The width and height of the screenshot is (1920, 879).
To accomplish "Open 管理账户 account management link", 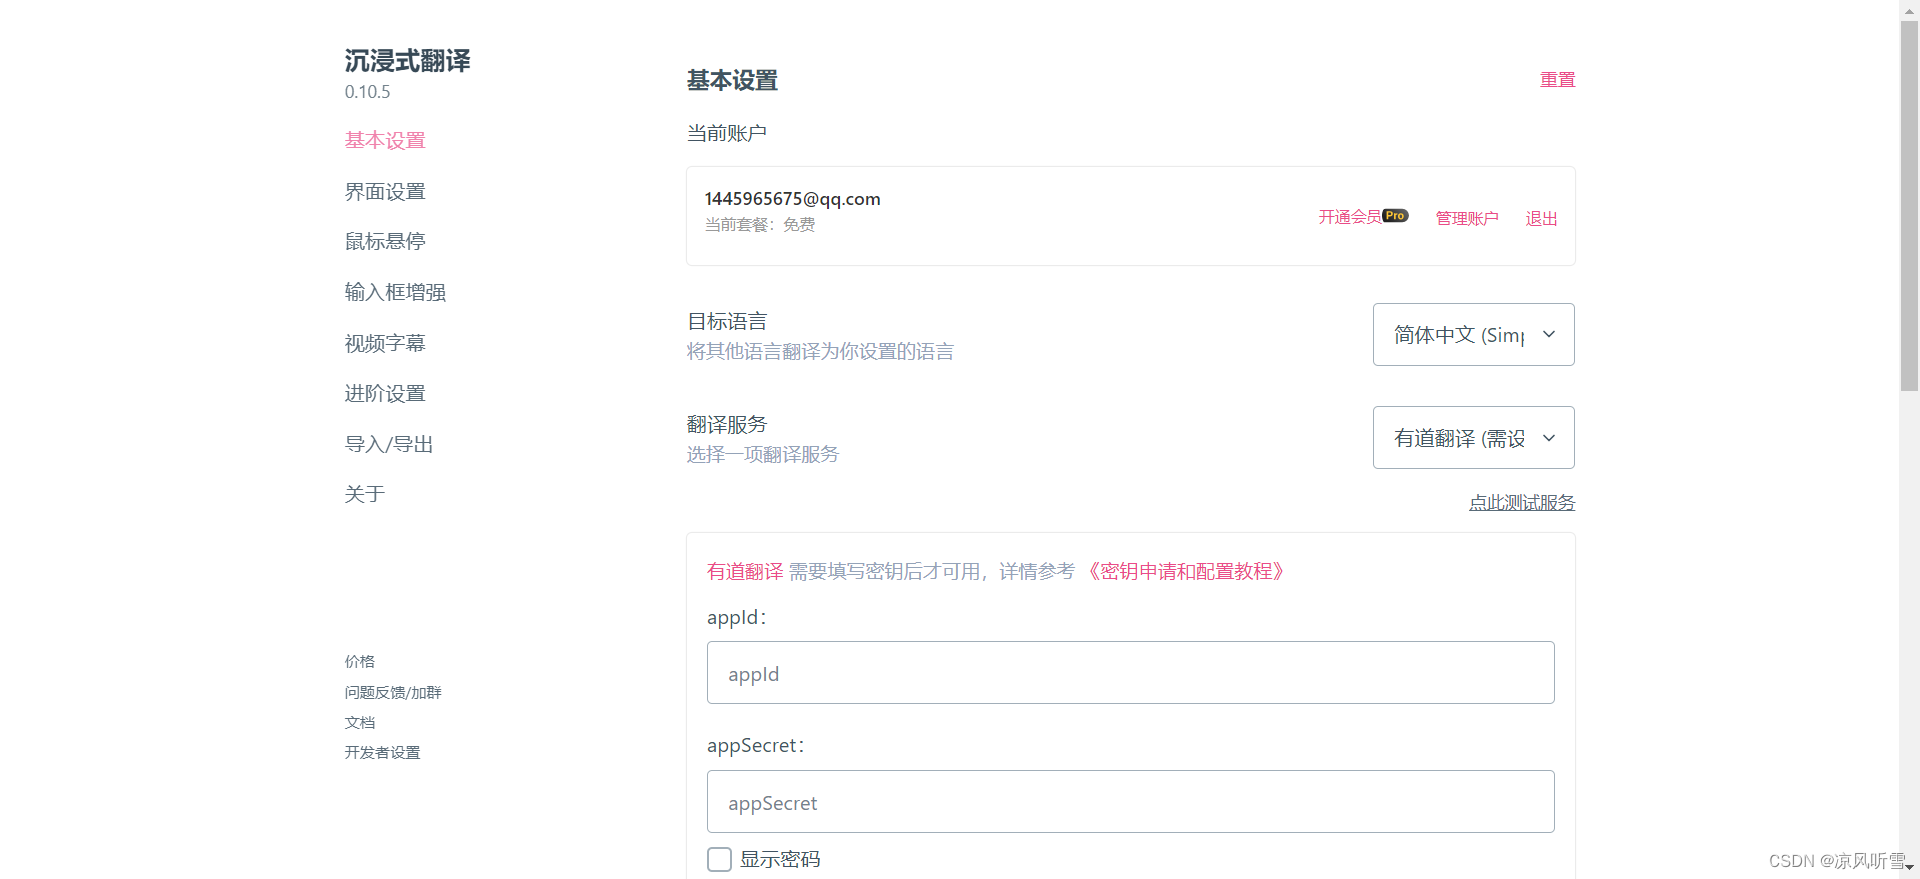I will pos(1467,218).
